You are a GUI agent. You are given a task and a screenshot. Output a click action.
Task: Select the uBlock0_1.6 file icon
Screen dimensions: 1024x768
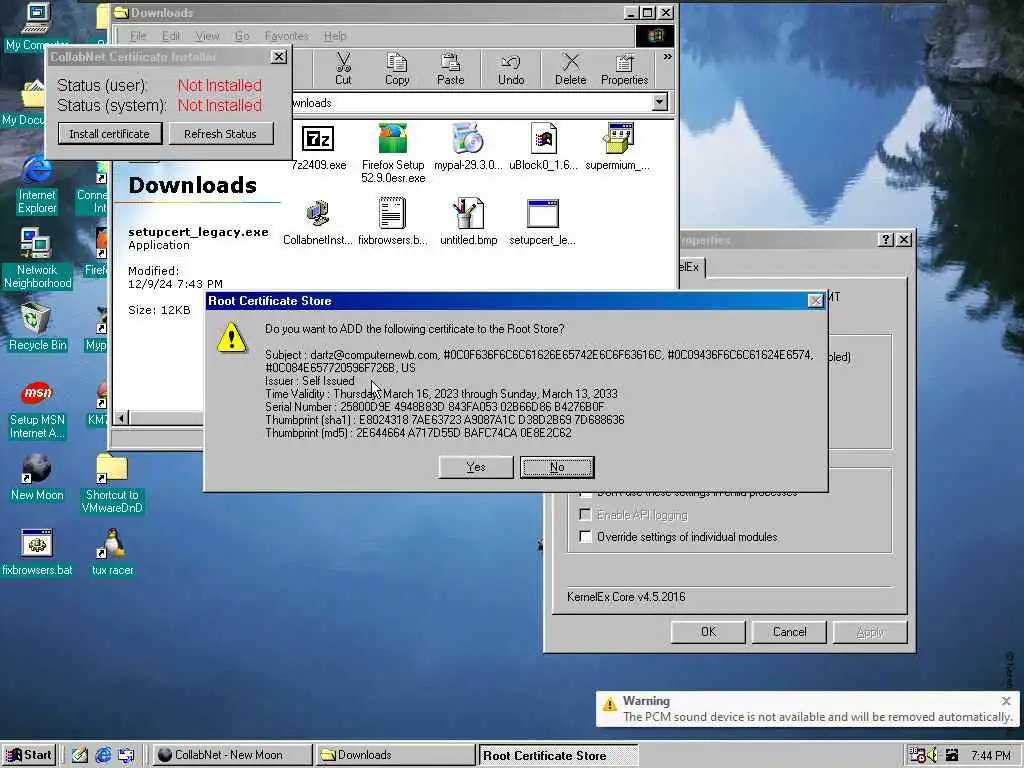click(543, 147)
